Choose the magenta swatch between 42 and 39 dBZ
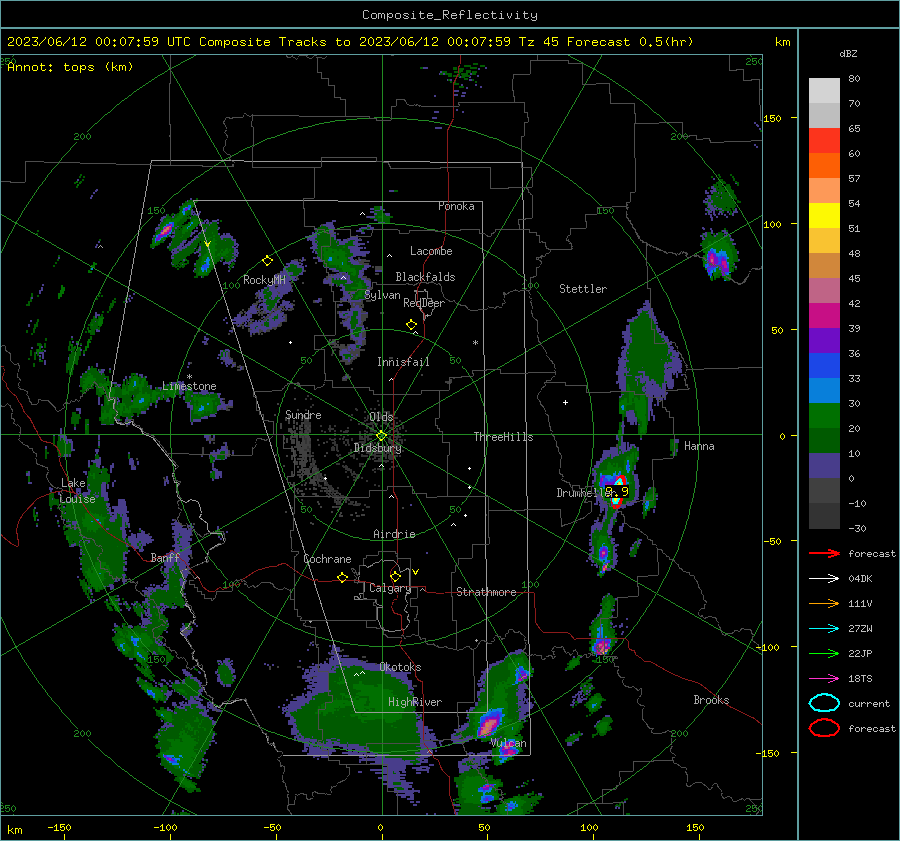Image resolution: width=900 pixels, height=841 pixels. click(x=824, y=316)
